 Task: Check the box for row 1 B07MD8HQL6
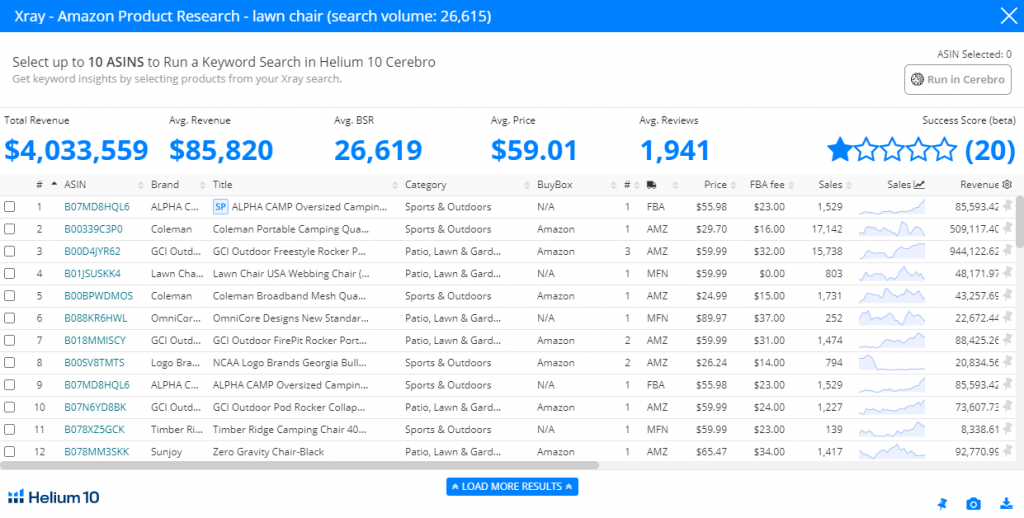[x=10, y=207]
